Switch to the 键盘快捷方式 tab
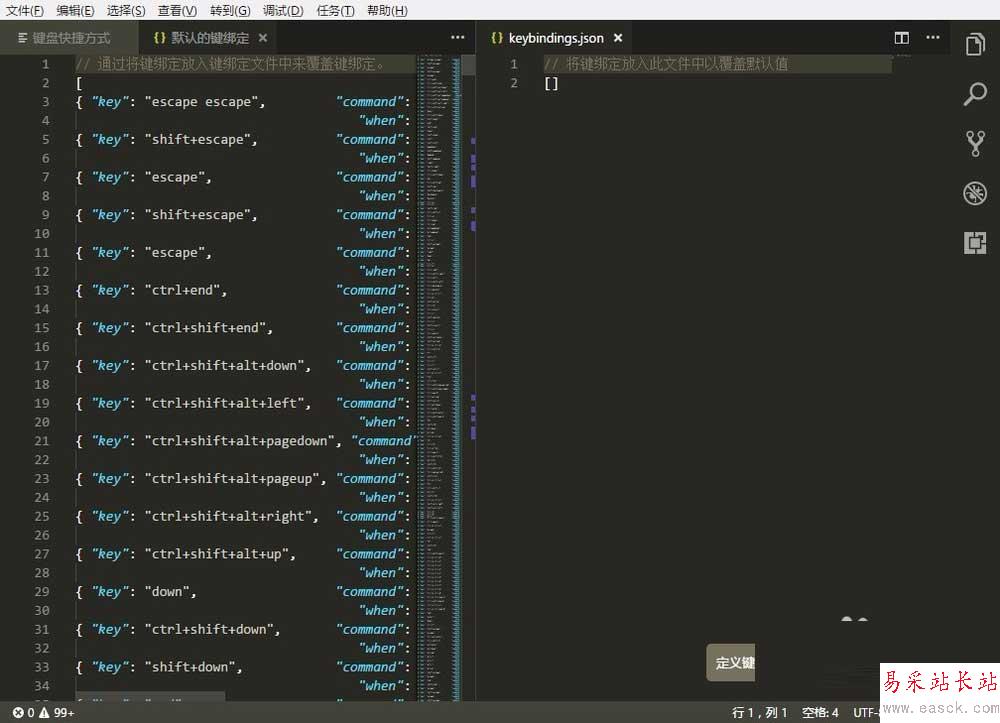The image size is (1000, 723). click(x=69, y=38)
